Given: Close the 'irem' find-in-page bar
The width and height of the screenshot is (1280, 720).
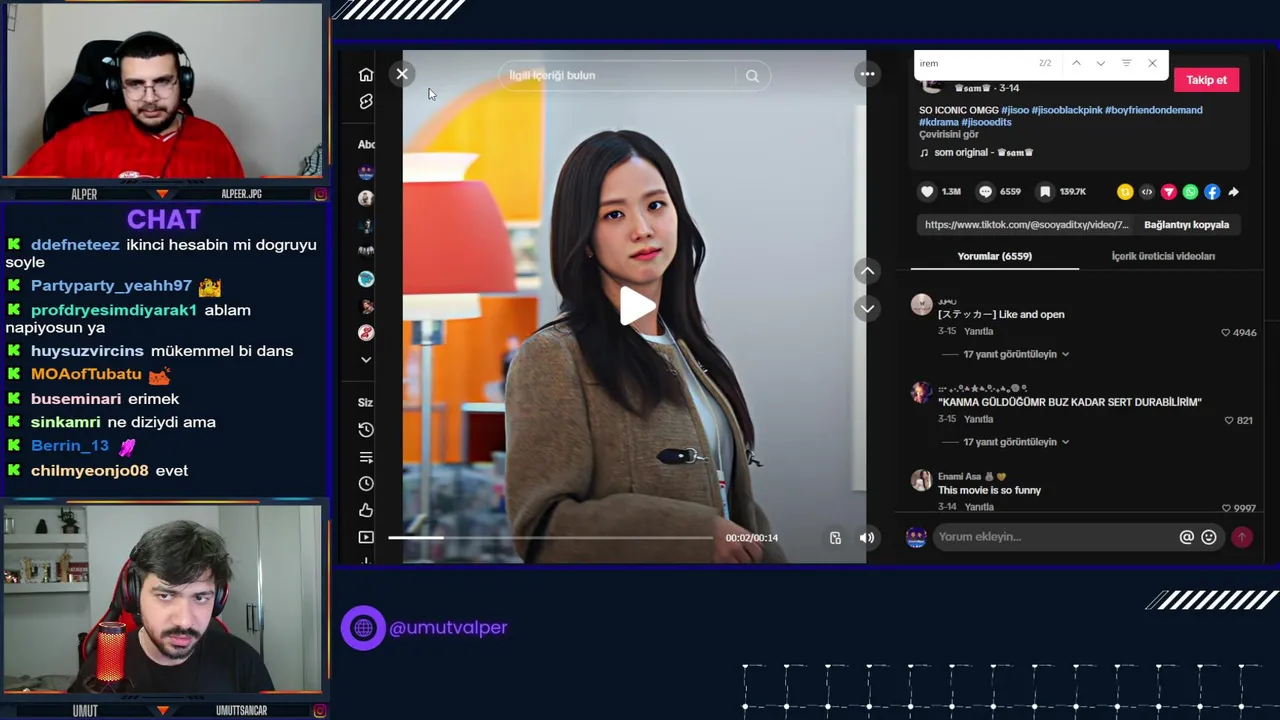Looking at the screenshot, I should [x=1152, y=63].
